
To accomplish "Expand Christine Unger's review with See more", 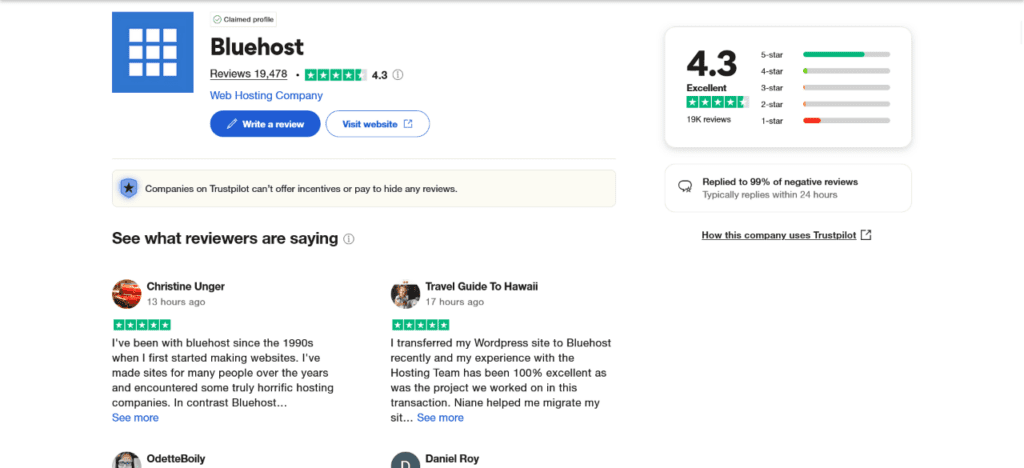I will [x=135, y=418].
